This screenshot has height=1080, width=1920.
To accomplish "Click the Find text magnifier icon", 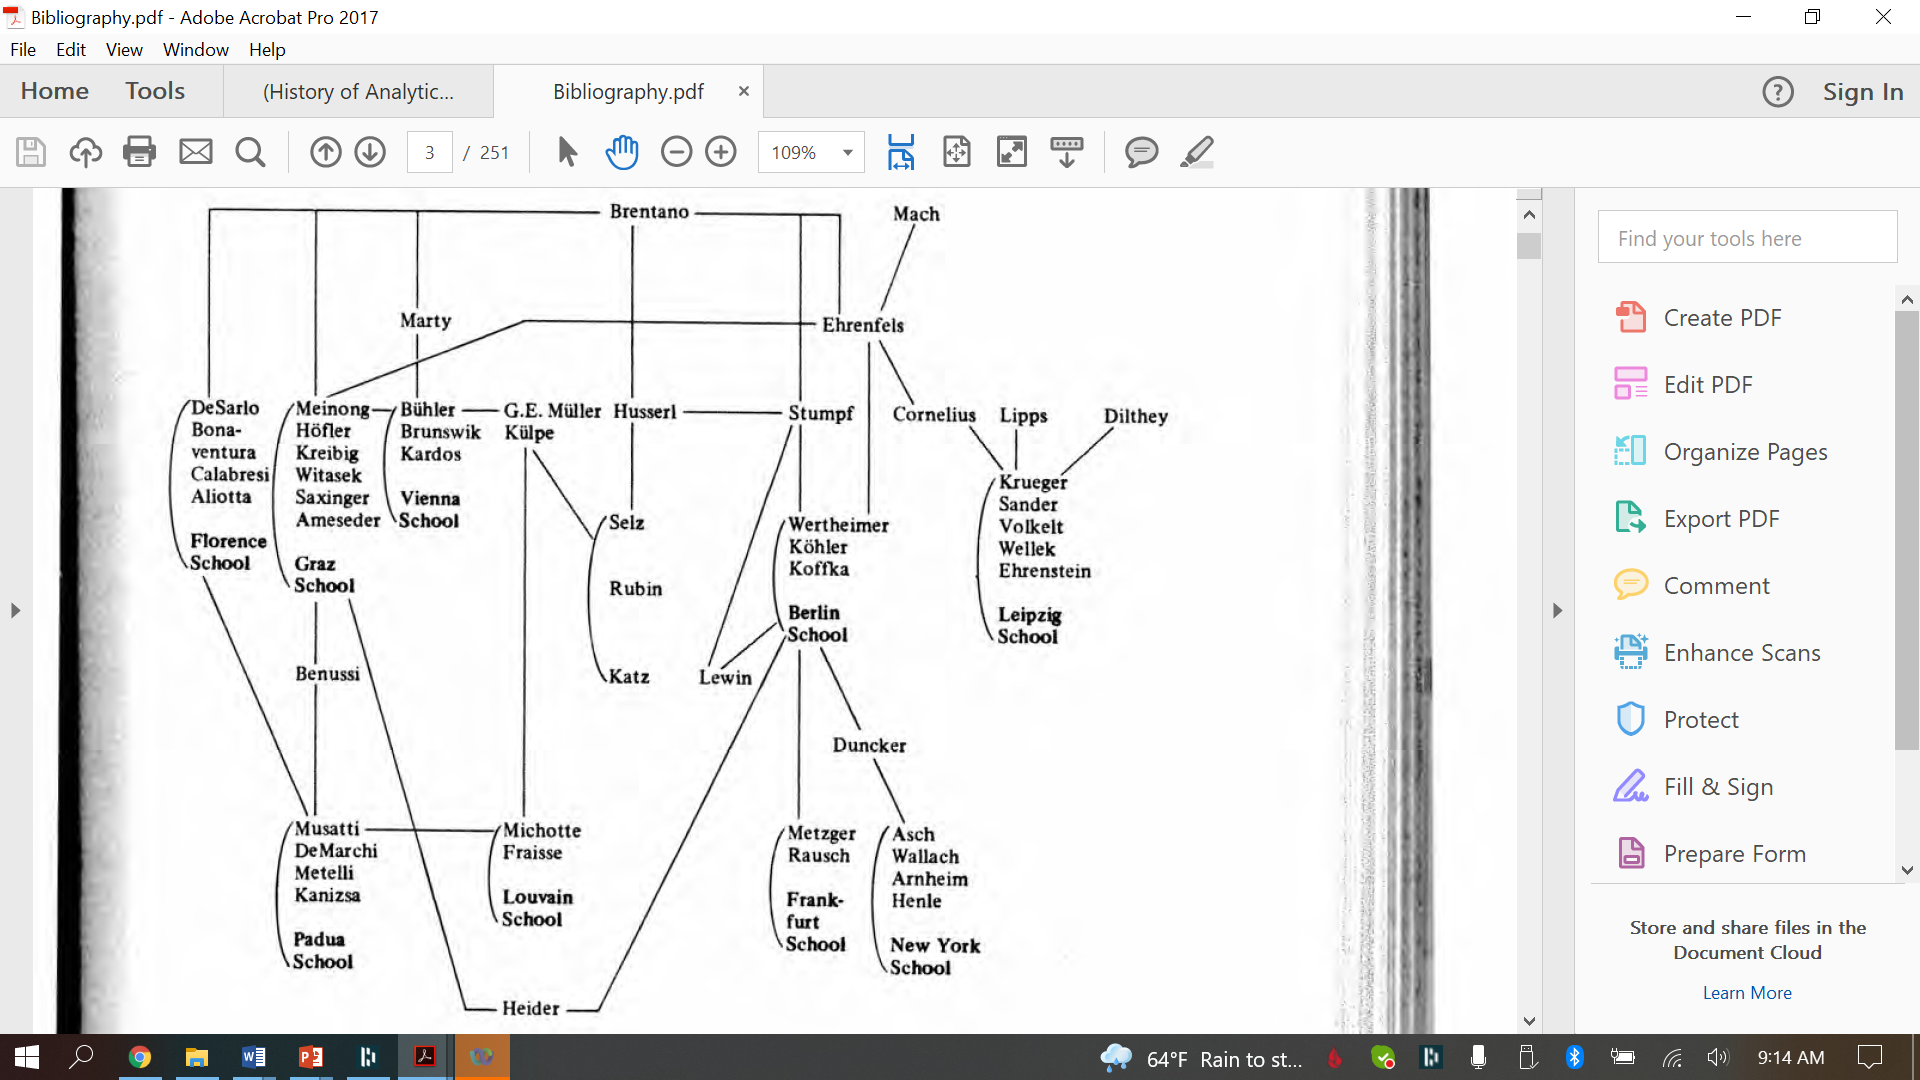I will [250, 152].
